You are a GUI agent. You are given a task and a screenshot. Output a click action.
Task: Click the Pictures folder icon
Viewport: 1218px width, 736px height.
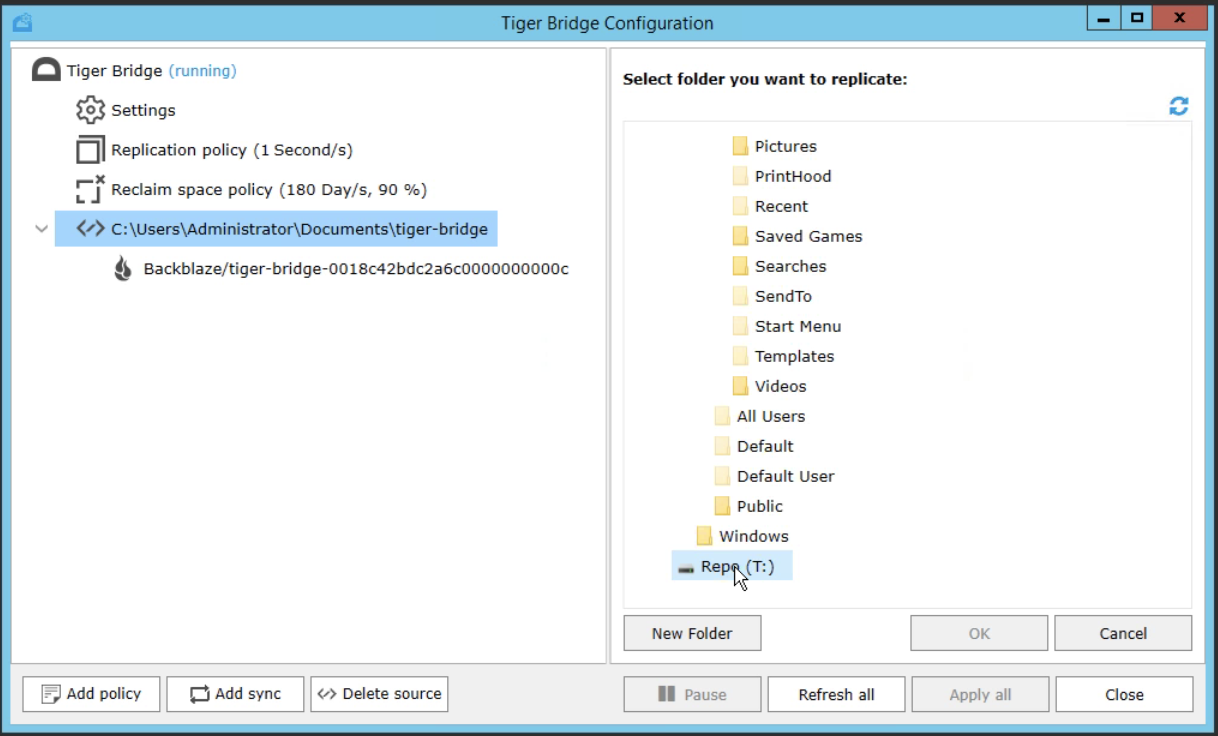pos(740,146)
